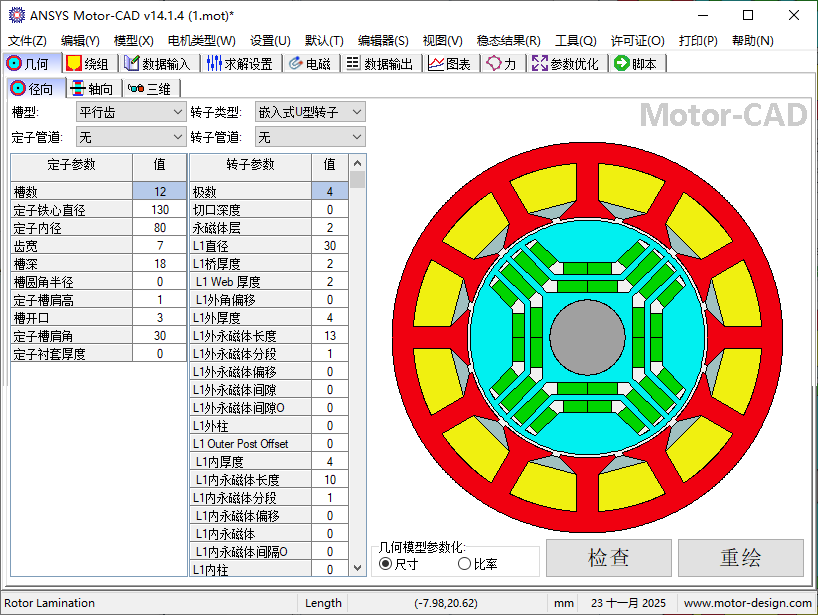
Task: Open the 帮助(N) menu
Action: point(752,41)
